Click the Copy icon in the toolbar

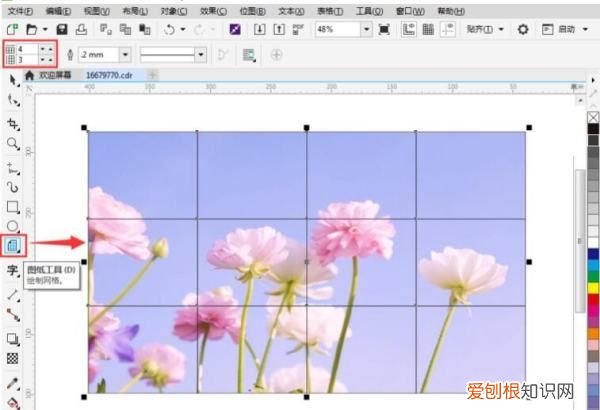125,29
